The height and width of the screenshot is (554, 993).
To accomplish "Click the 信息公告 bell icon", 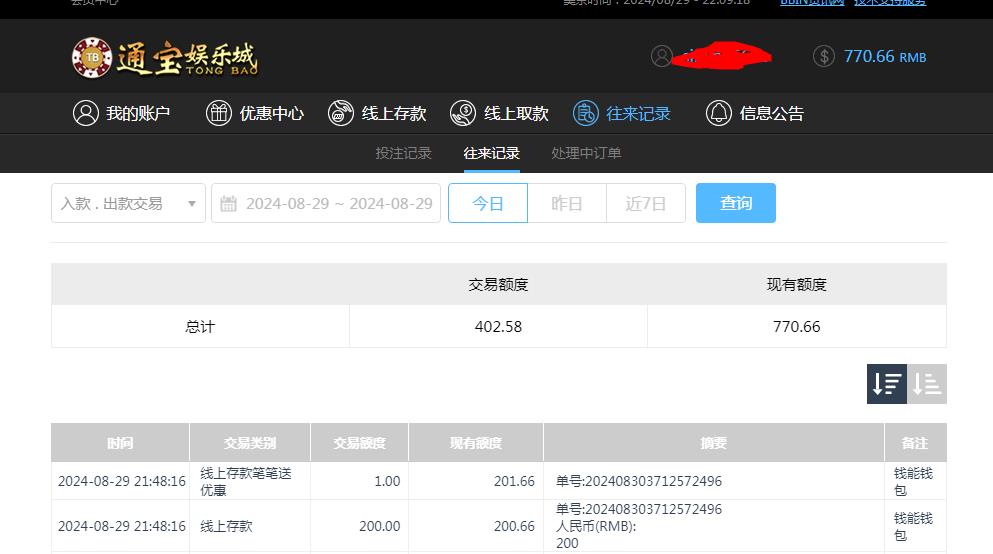I will pos(719,113).
